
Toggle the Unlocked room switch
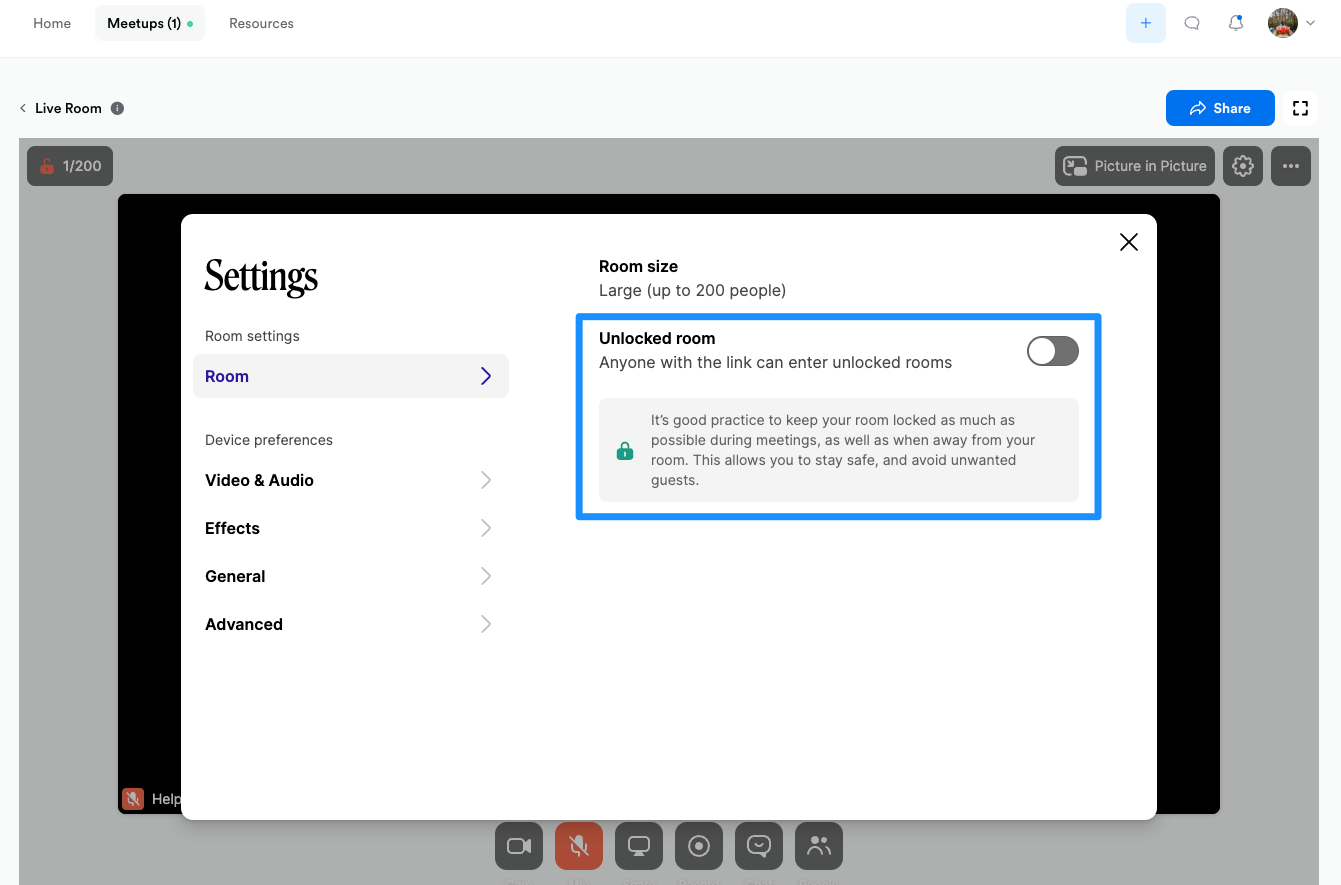1052,351
